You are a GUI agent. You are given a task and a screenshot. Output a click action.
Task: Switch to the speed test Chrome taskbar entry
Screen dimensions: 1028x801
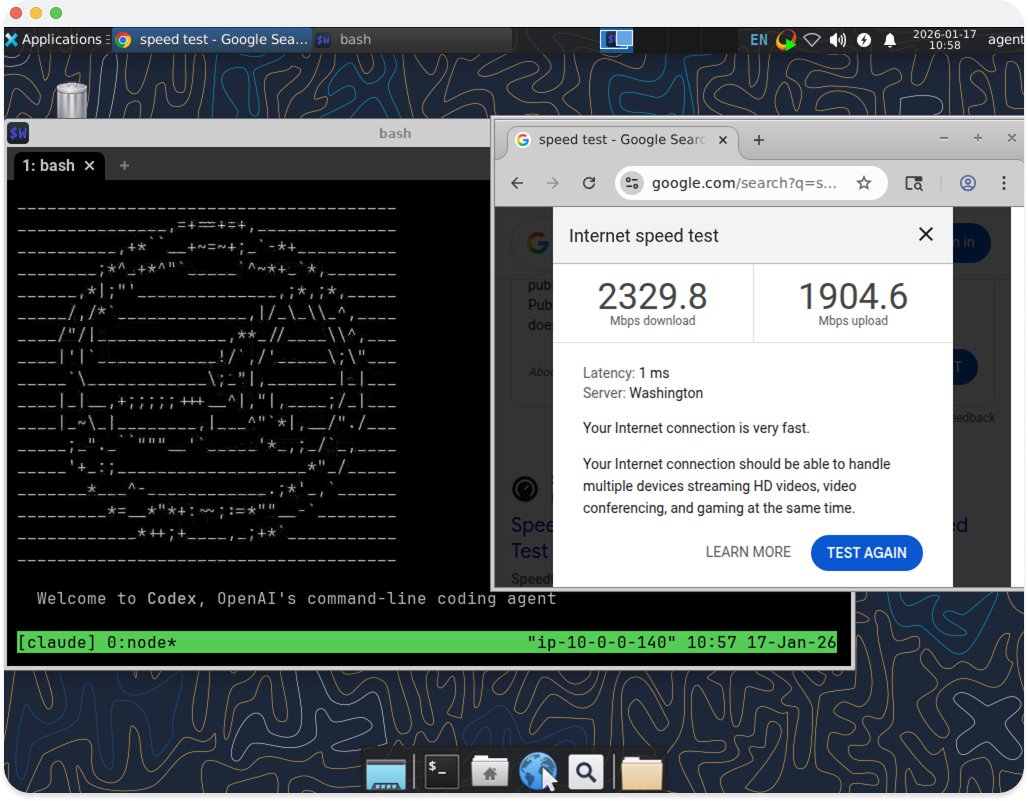(x=211, y=39)
